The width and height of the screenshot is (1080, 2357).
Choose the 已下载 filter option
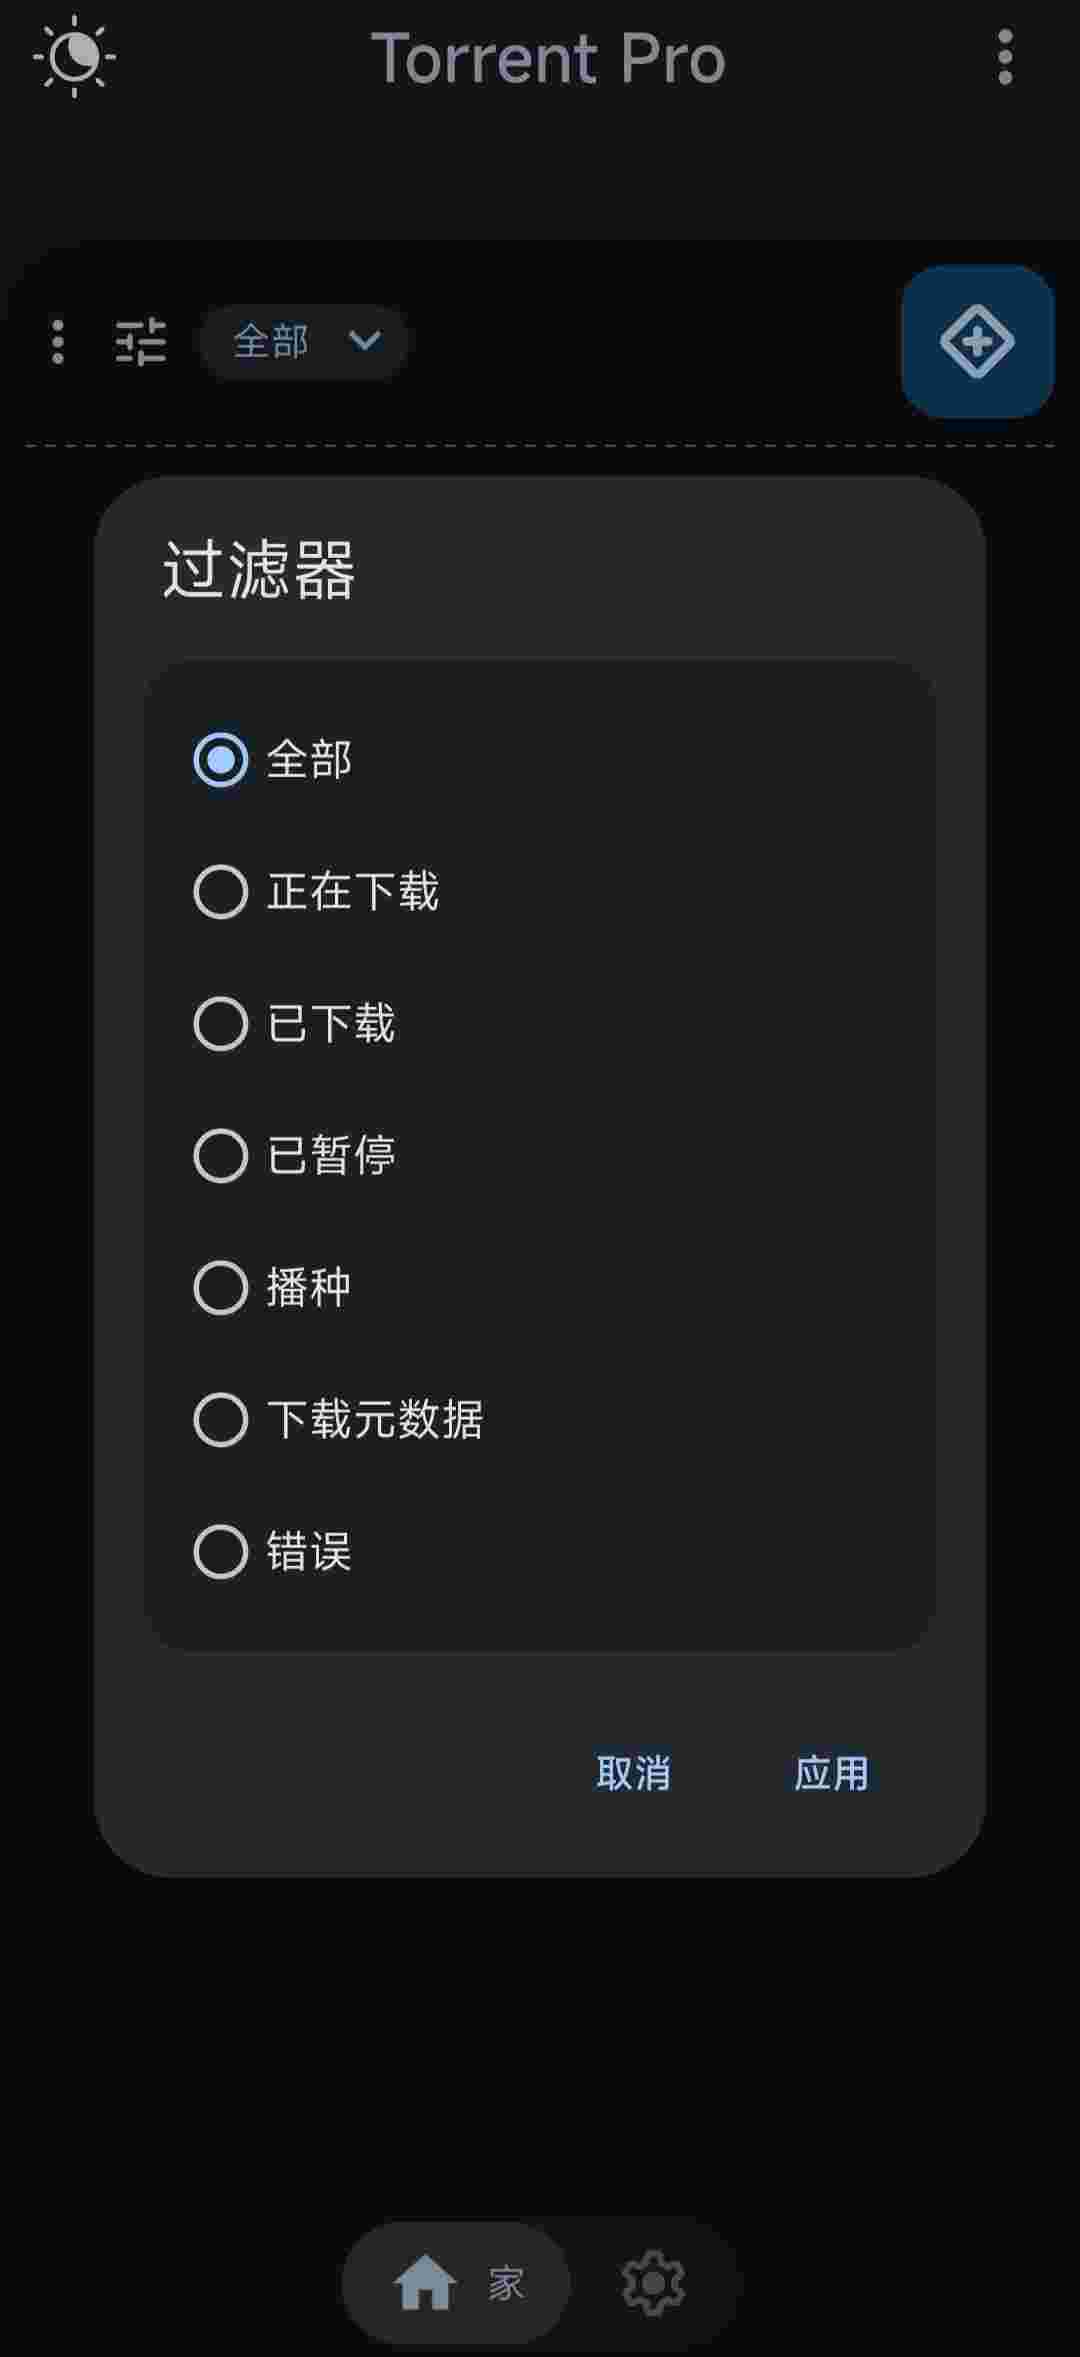(295, 1024)
